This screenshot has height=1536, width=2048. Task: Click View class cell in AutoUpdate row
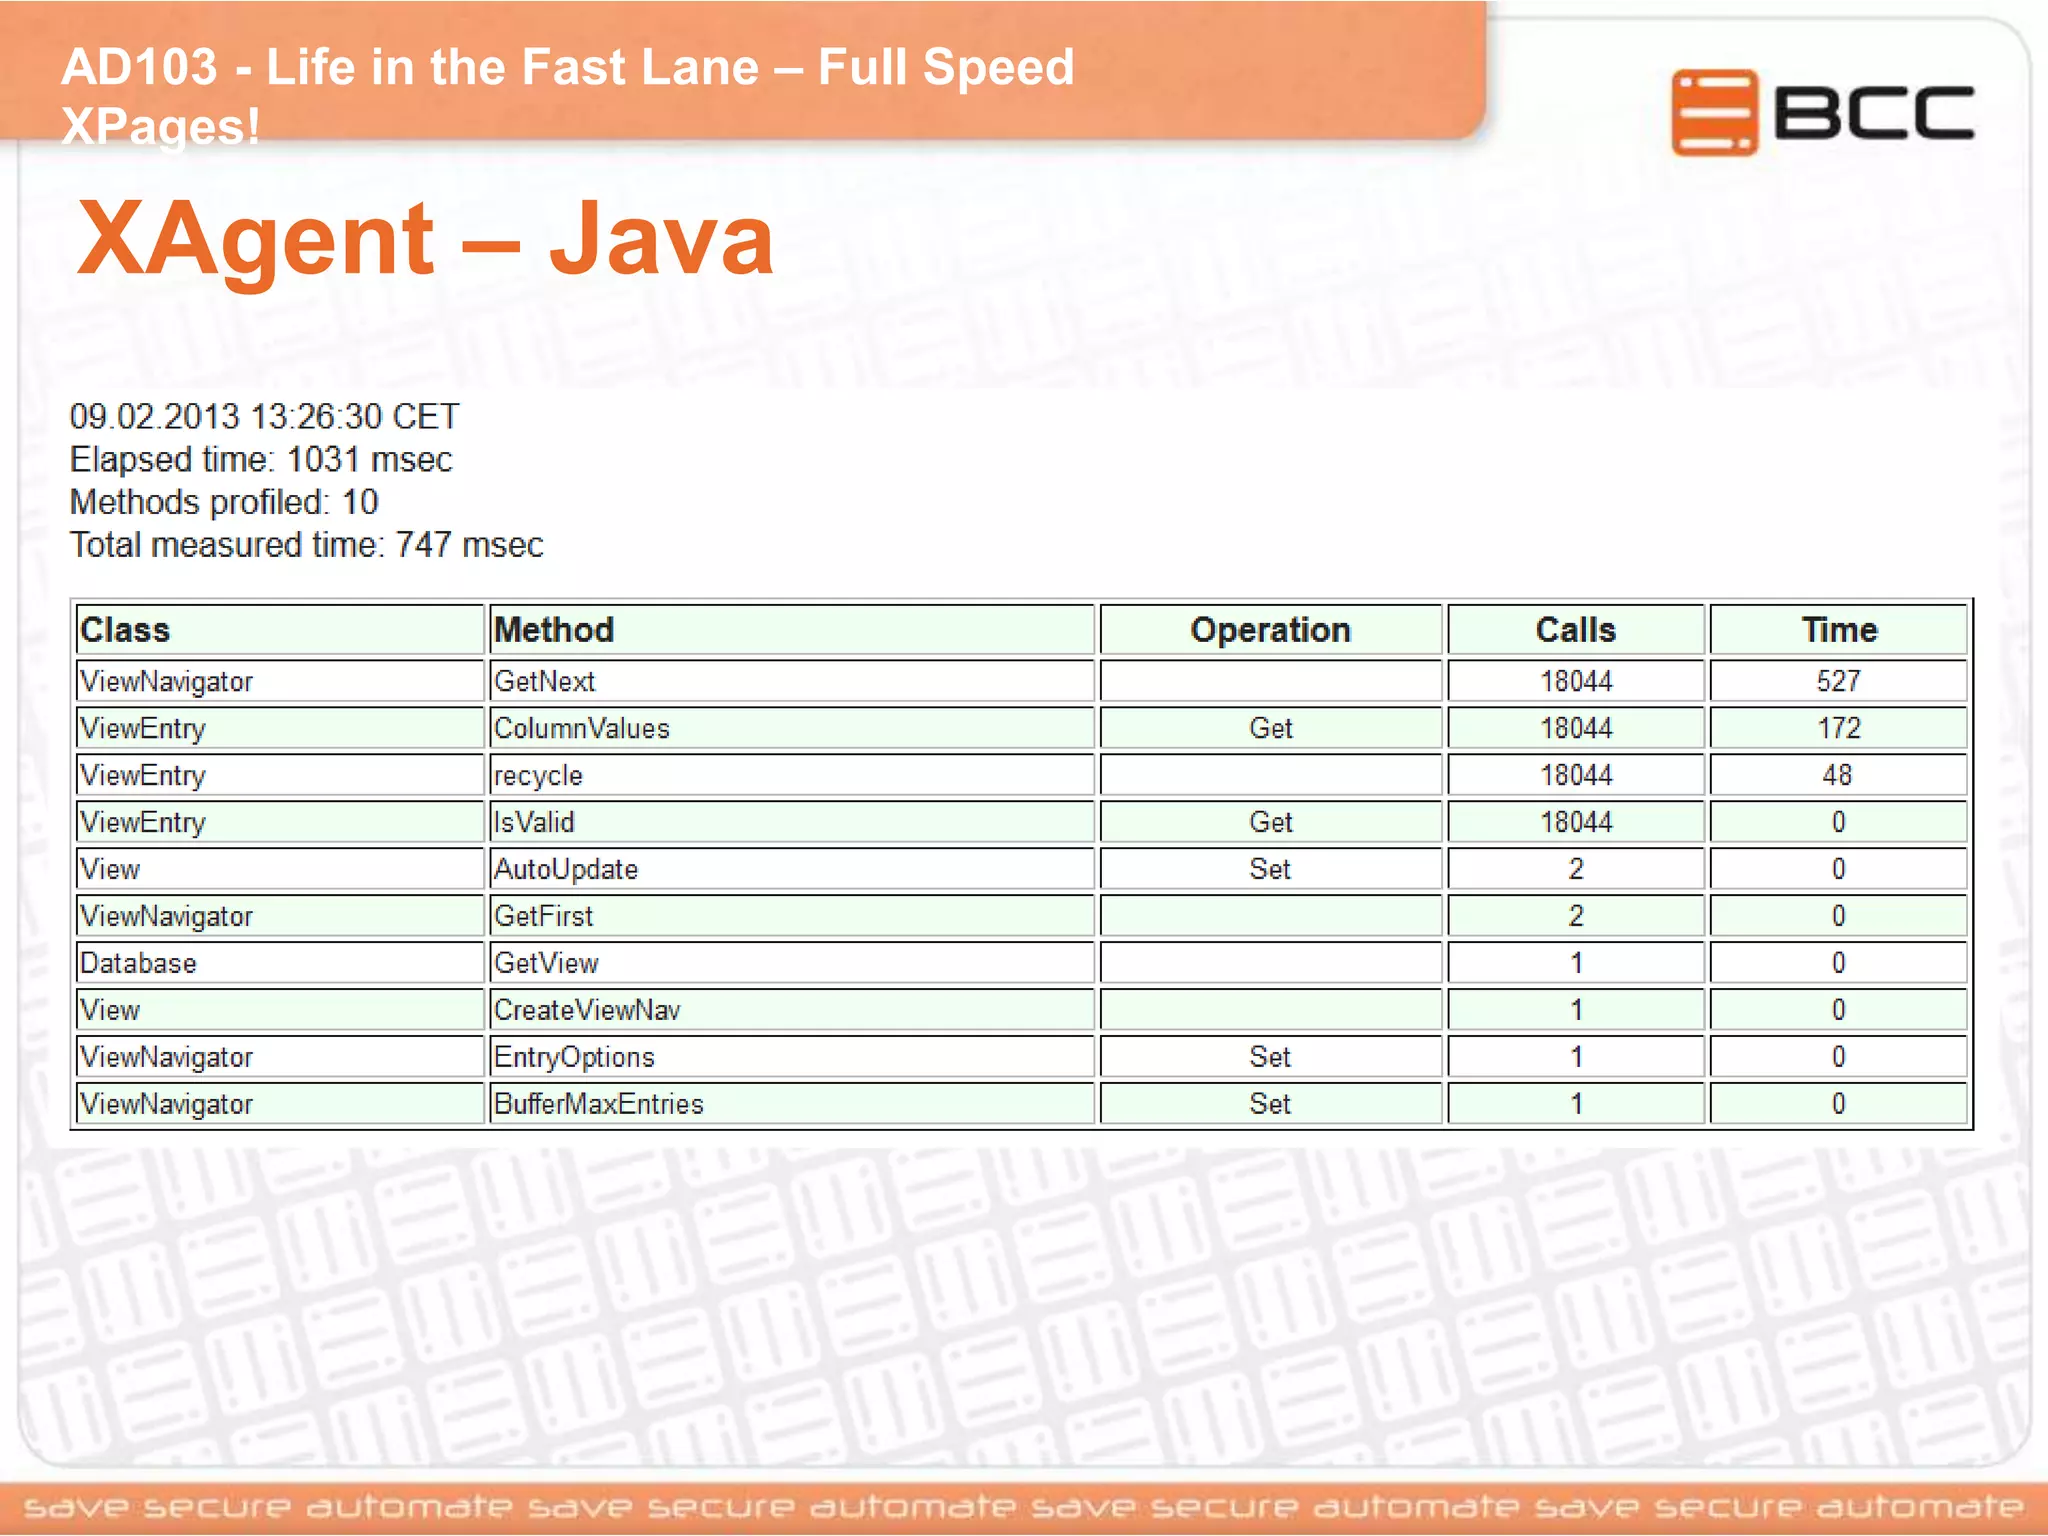click(280, 869)
